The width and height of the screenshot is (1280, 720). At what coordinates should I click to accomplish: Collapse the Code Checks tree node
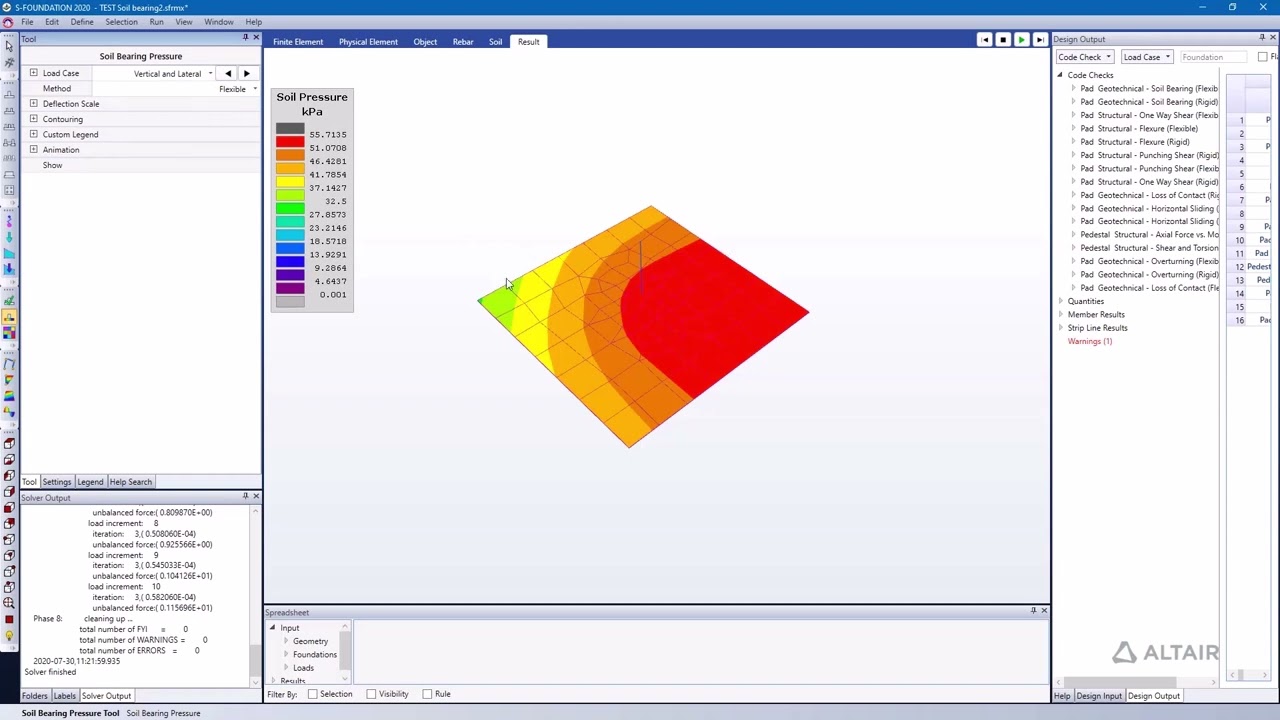coord(1060,75)
